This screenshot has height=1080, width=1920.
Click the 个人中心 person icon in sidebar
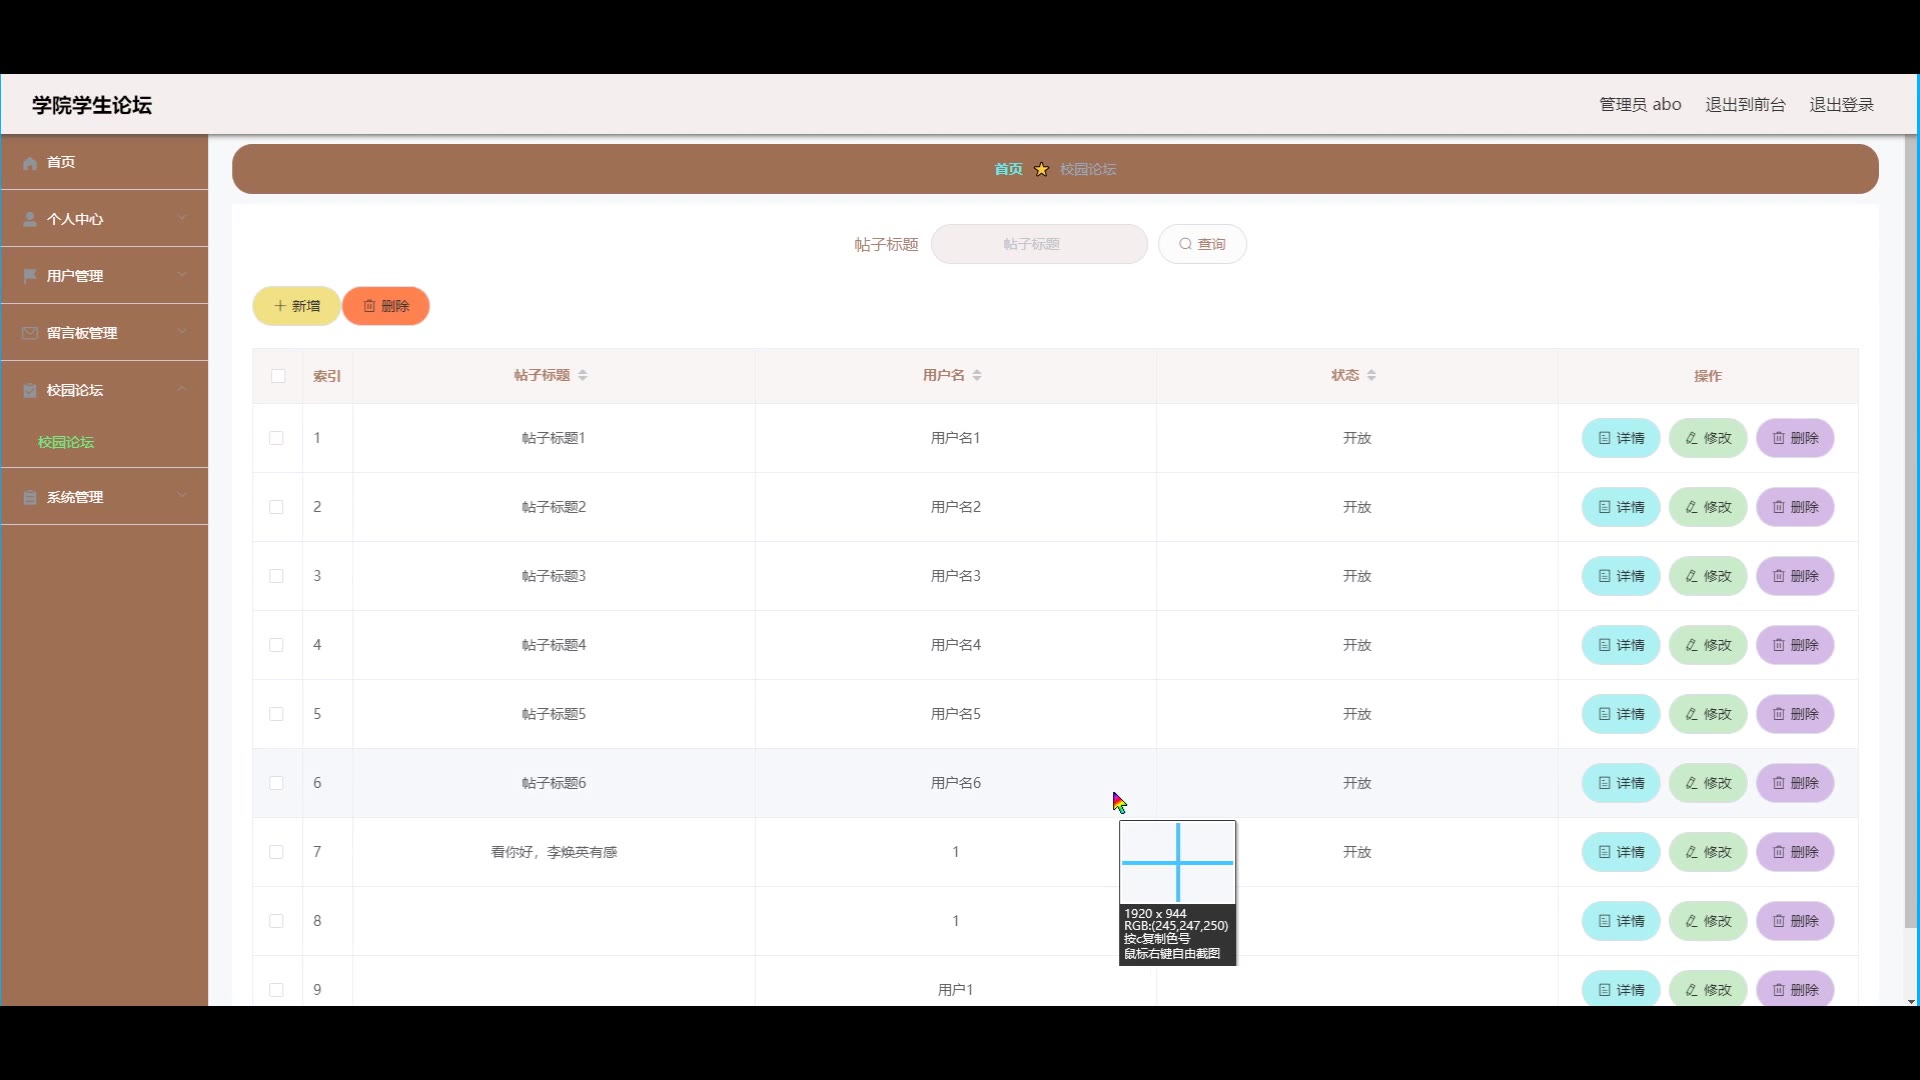(x=30, y=219)
